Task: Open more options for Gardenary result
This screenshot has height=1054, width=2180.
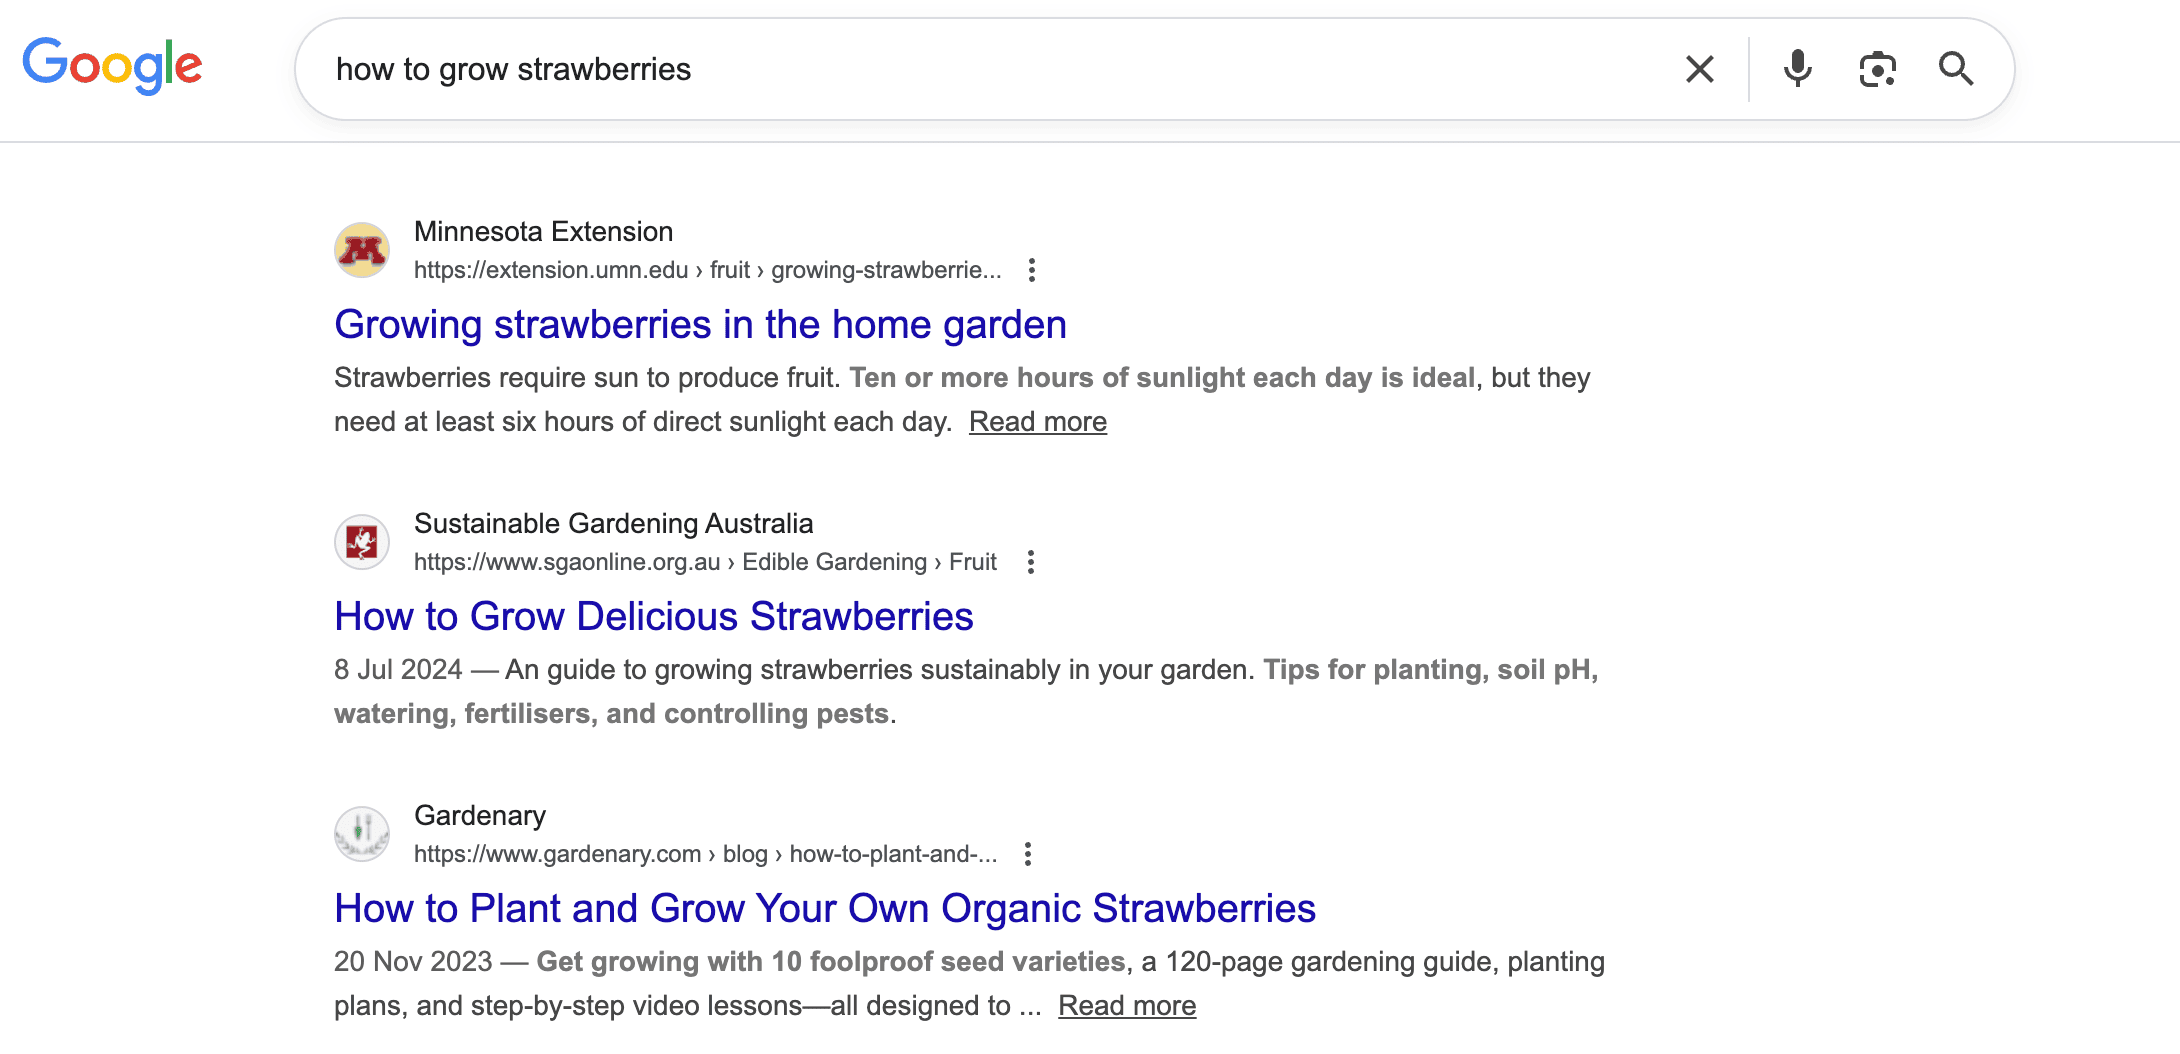Action: (1028, 854)
